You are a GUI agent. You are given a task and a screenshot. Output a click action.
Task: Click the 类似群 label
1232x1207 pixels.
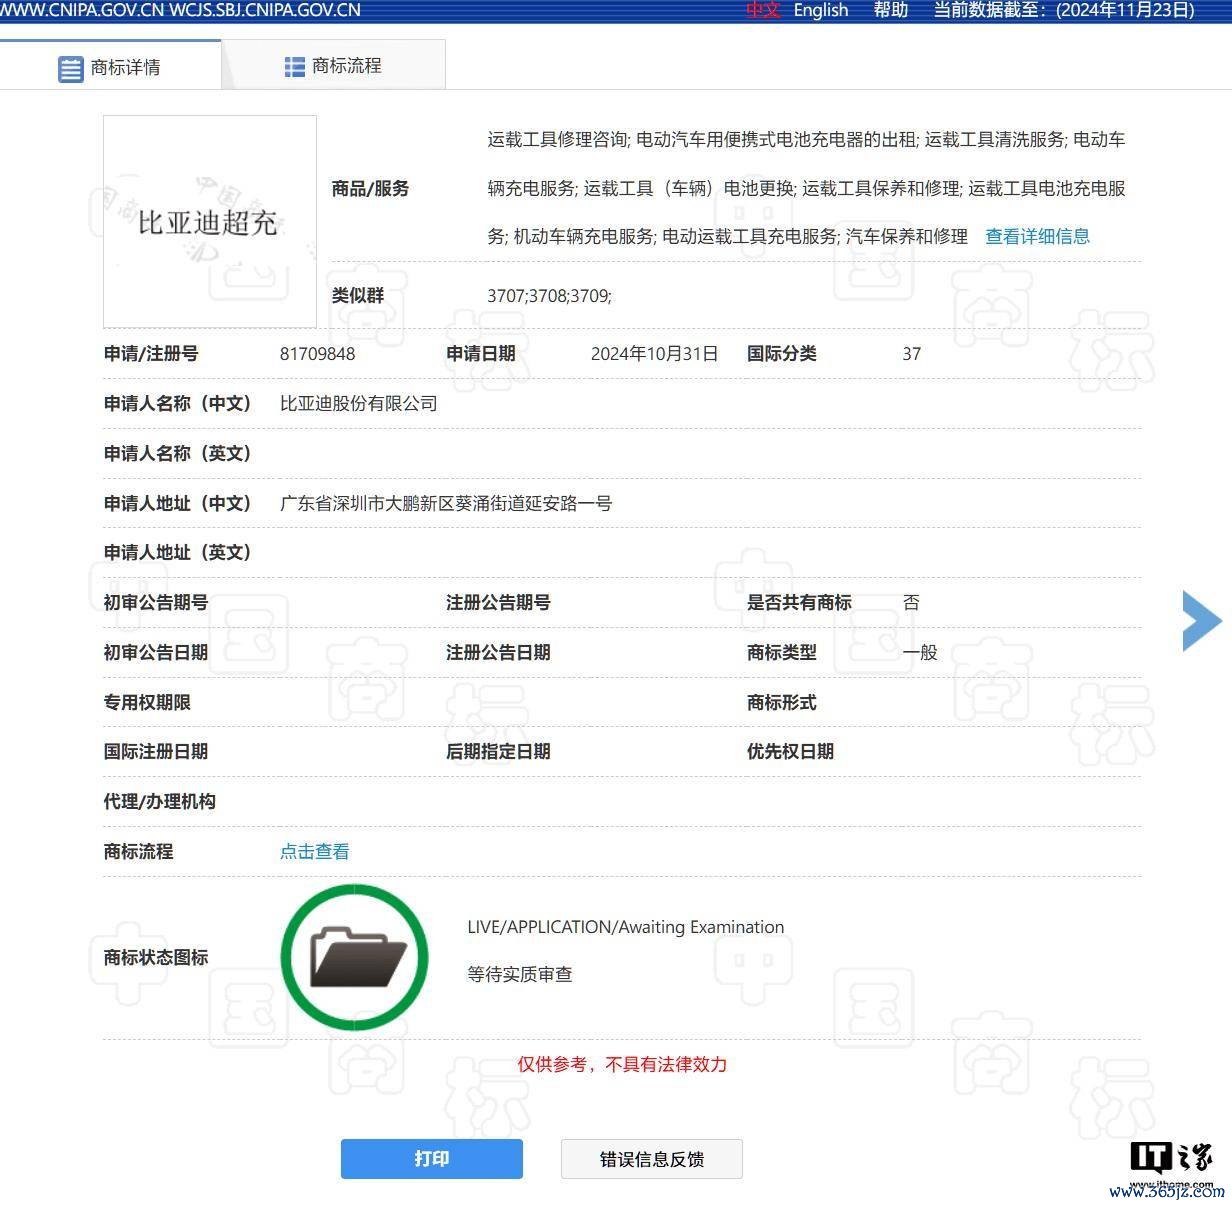click(x=357, y=296)
